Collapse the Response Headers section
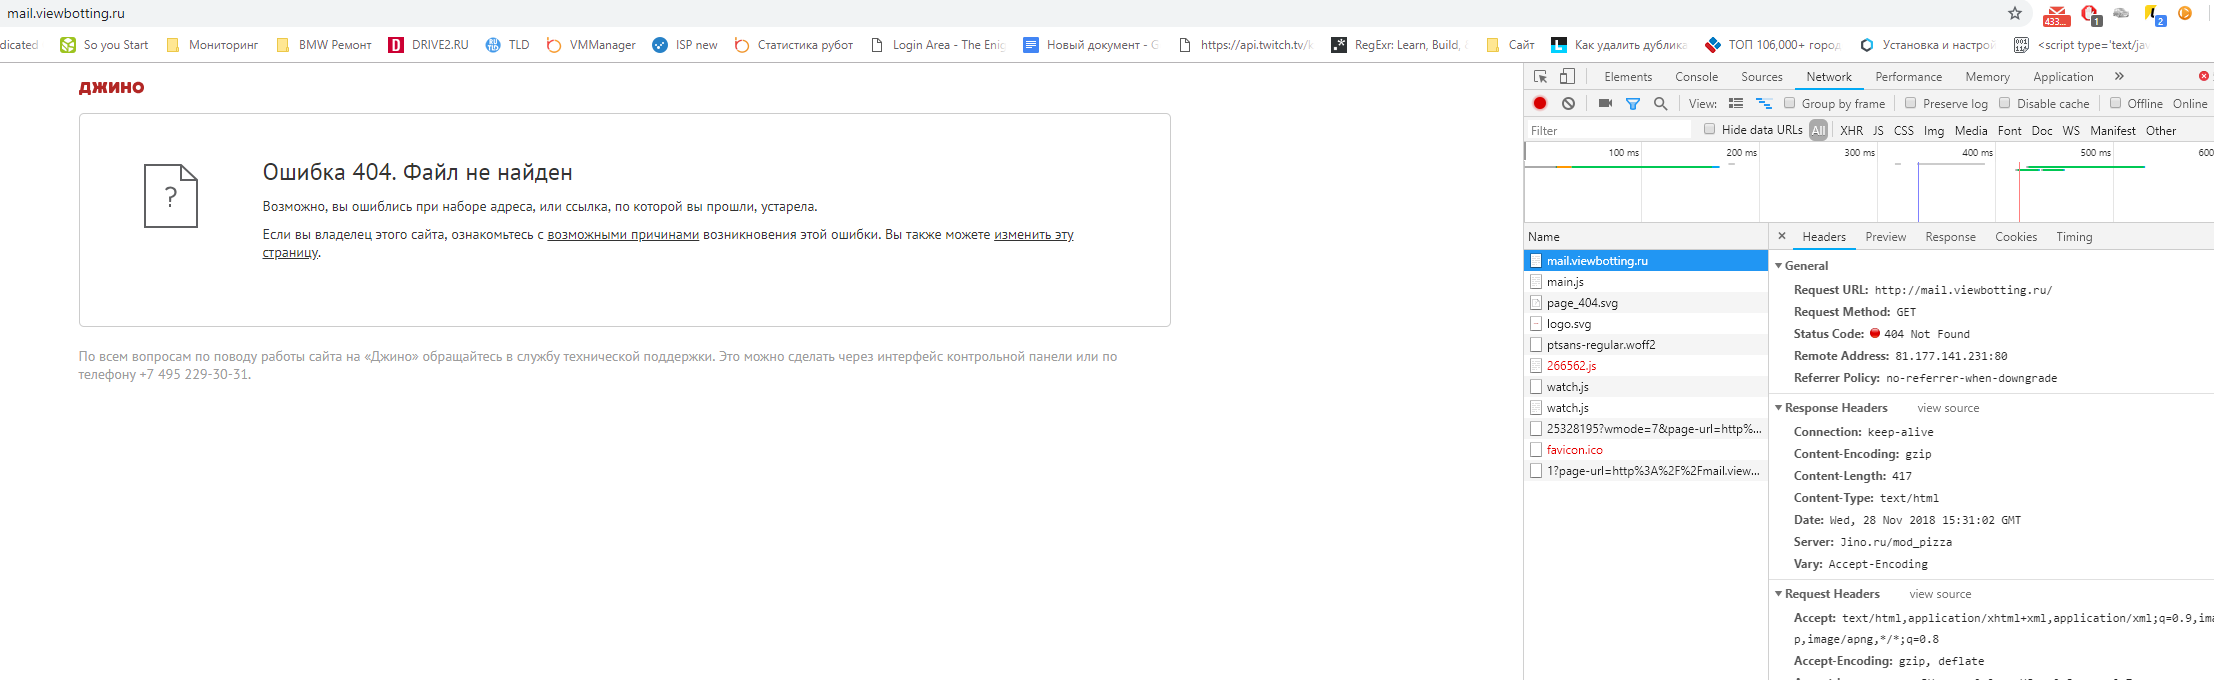This screenshot has height=680, width=2214. coord(1779,408)
